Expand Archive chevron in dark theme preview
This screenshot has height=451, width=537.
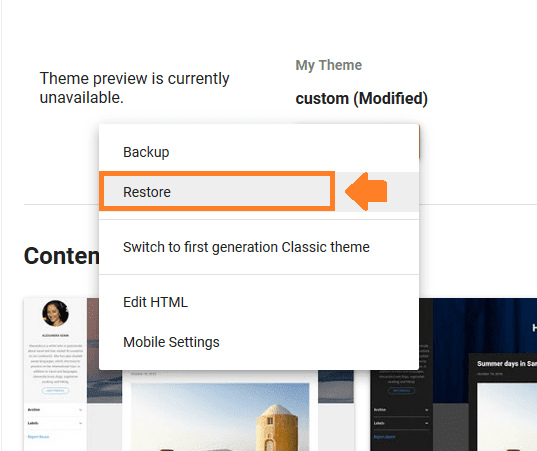[426, 410]
